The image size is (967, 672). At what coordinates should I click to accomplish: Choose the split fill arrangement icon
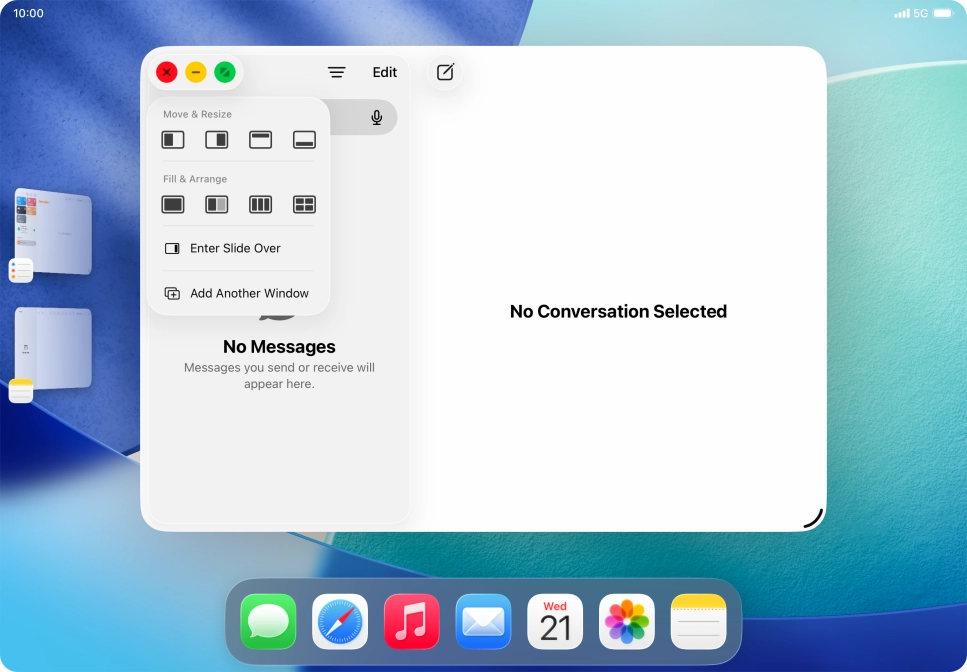click(x=217, y=204)
